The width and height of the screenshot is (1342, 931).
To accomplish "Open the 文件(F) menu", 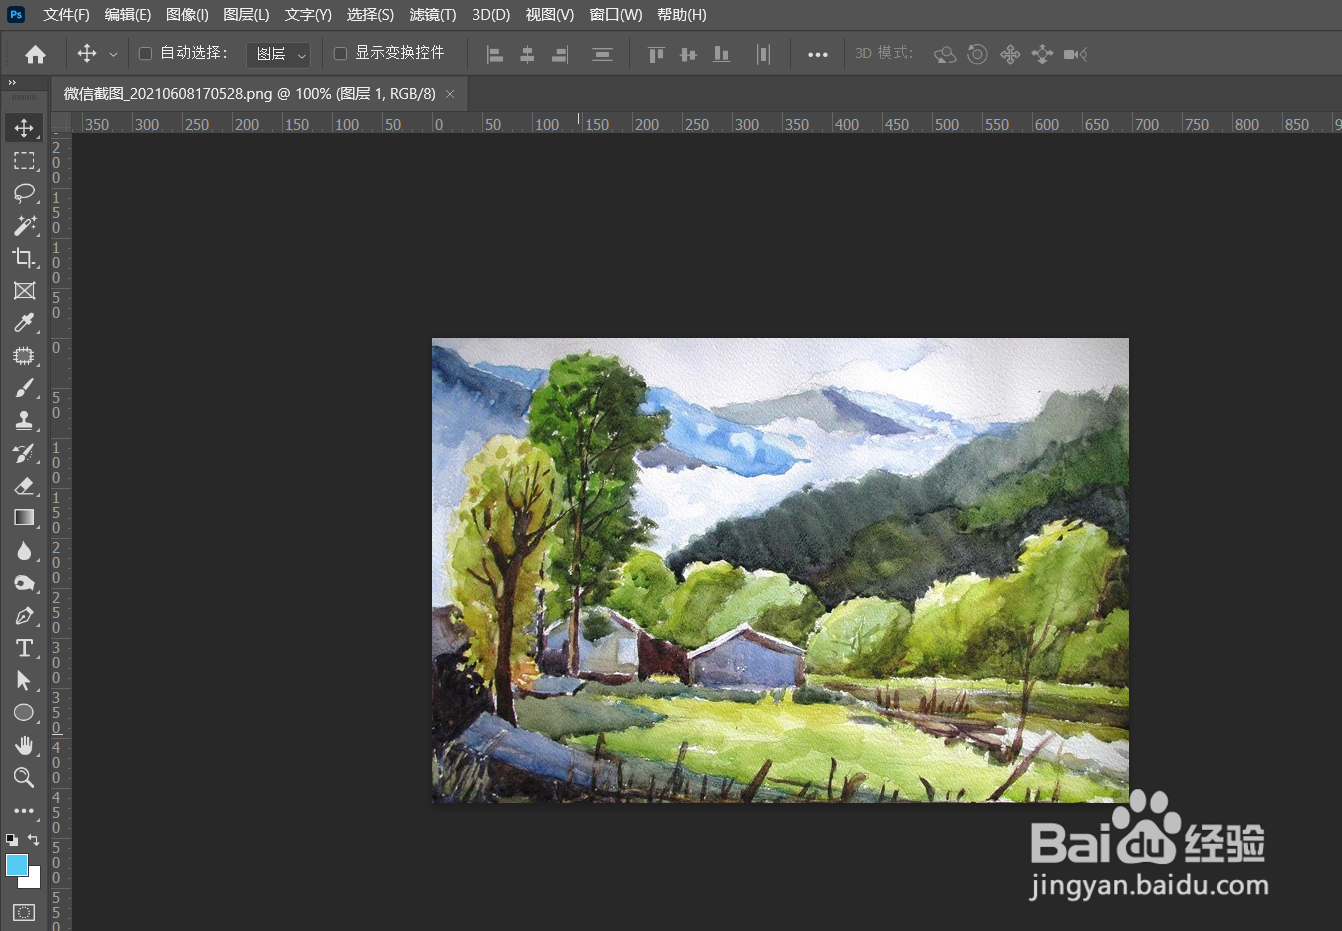I will pyautogui.click(x=66, y=15).
